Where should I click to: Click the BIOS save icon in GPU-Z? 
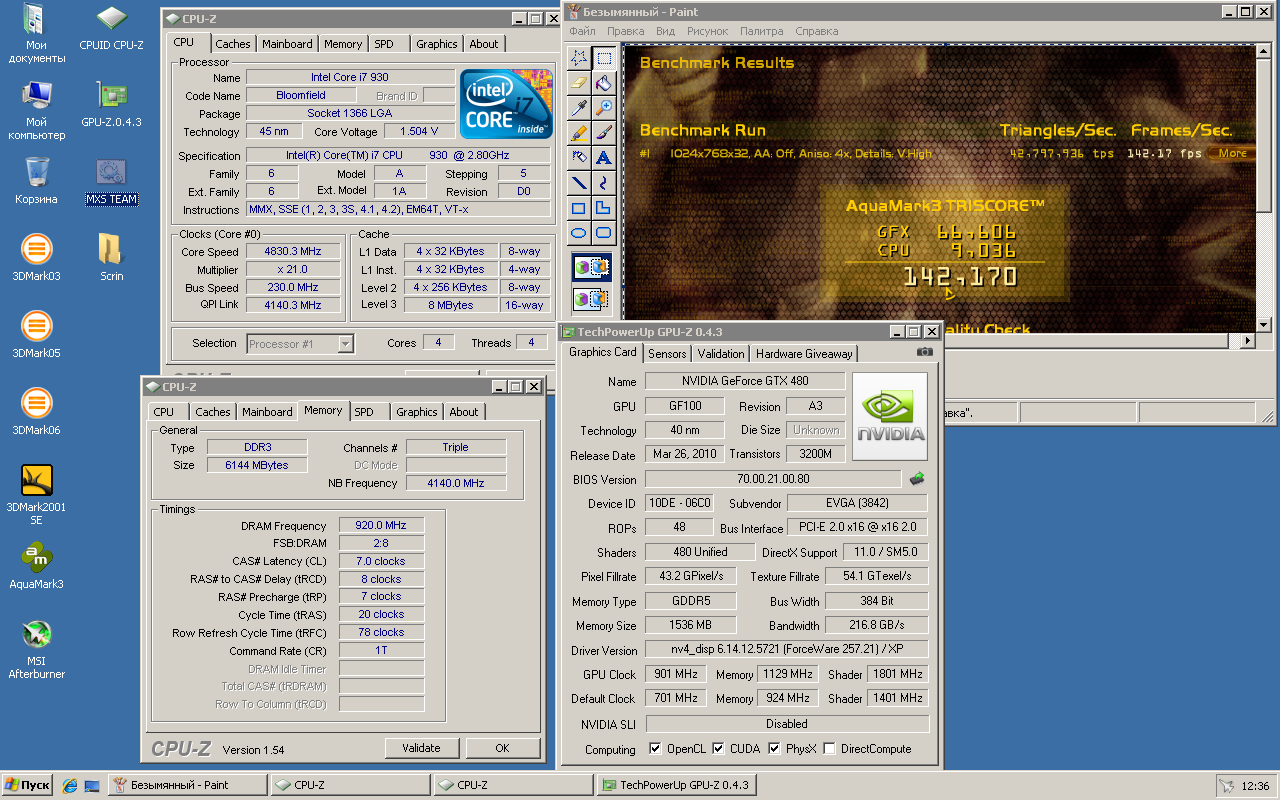(917, 479)
